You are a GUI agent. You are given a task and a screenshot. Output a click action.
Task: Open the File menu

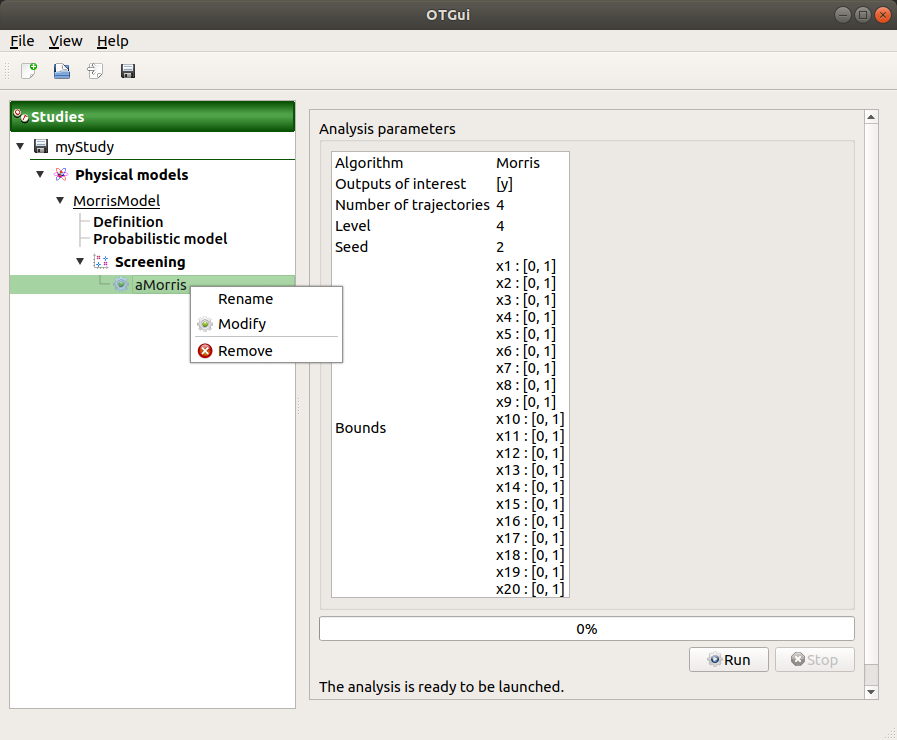pos(22,41)
